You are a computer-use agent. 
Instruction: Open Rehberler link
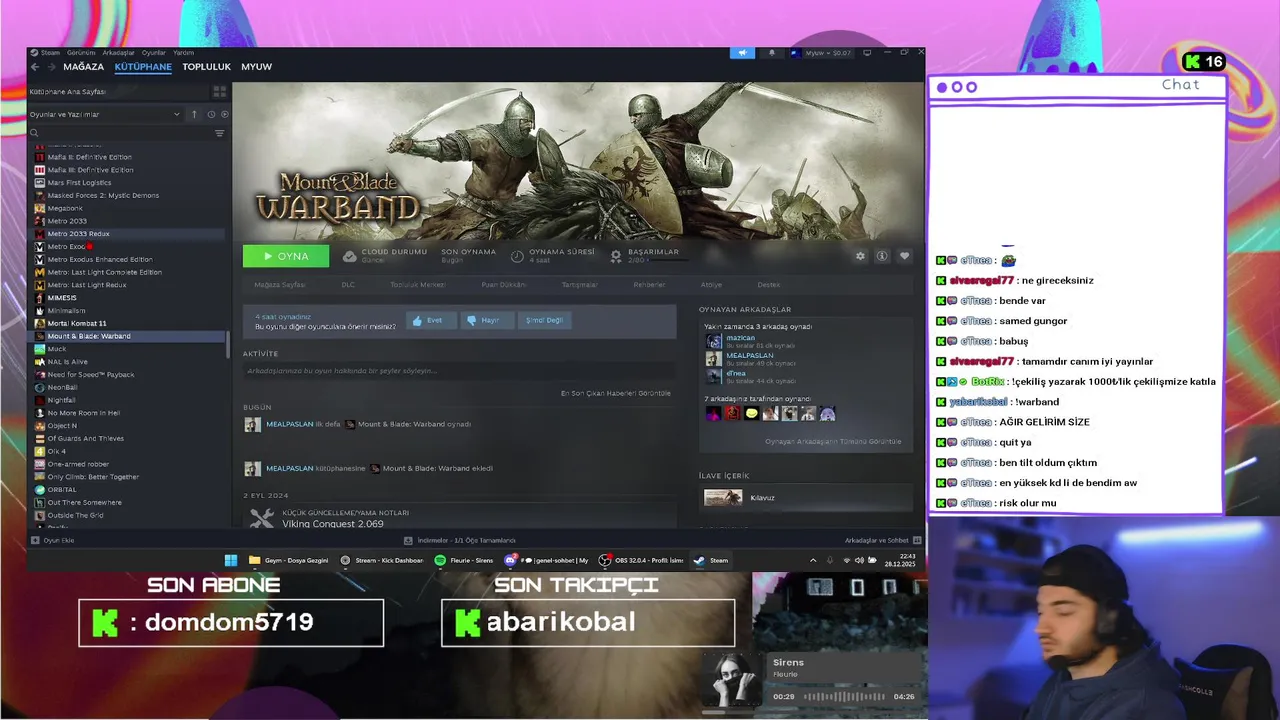coord(649,285)
